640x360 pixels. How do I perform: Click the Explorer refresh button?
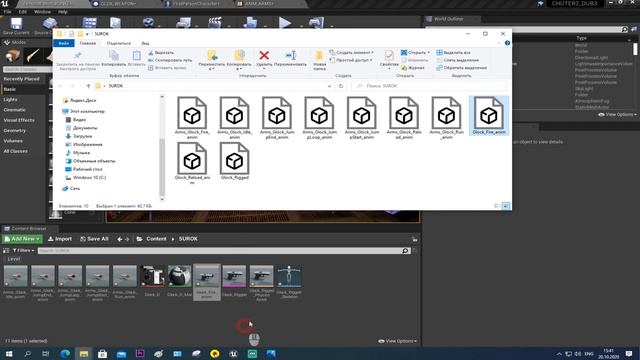[341, 86]
